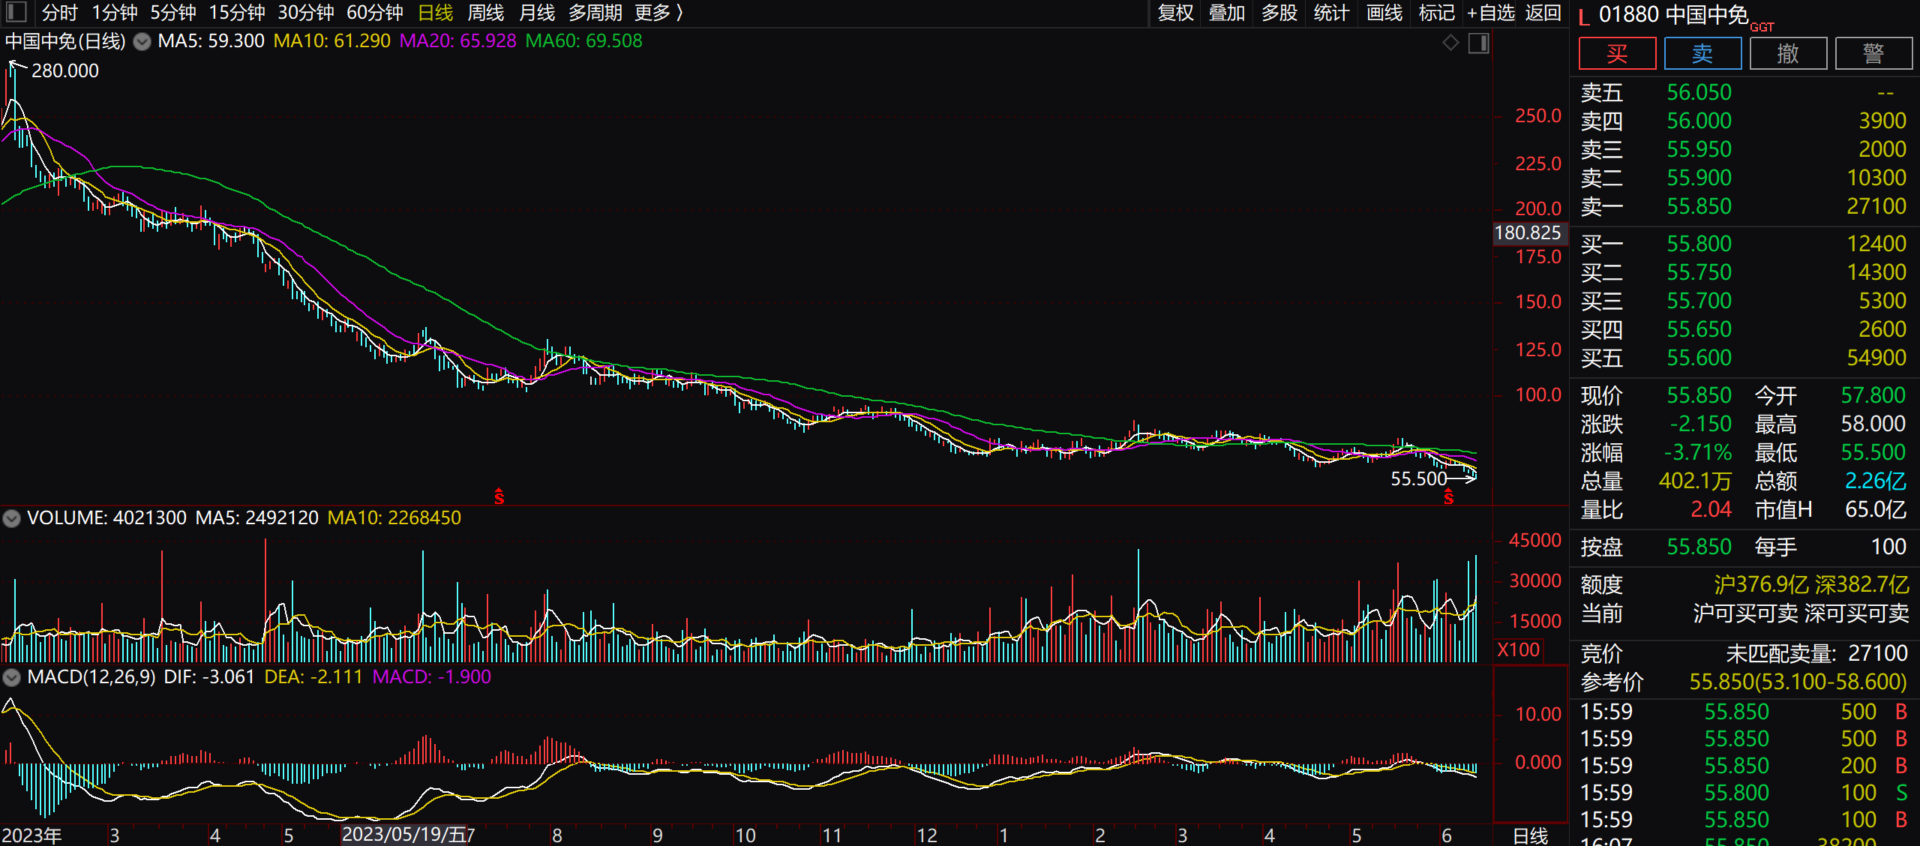Click the red 买 buy button
The height and width of the screenshot is (846, 1920).
click(1617, 54)
